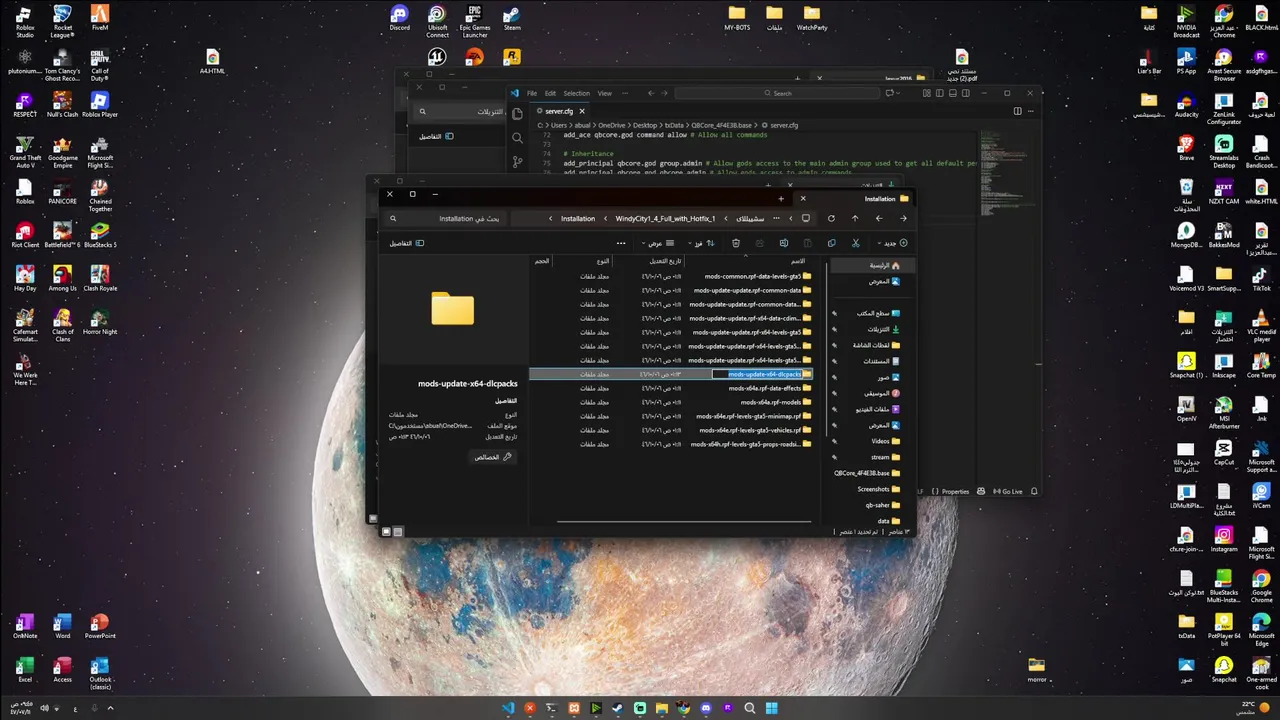
Task: Open the MY-BOTS folder on desktop
Action: [x=737, y=18]
